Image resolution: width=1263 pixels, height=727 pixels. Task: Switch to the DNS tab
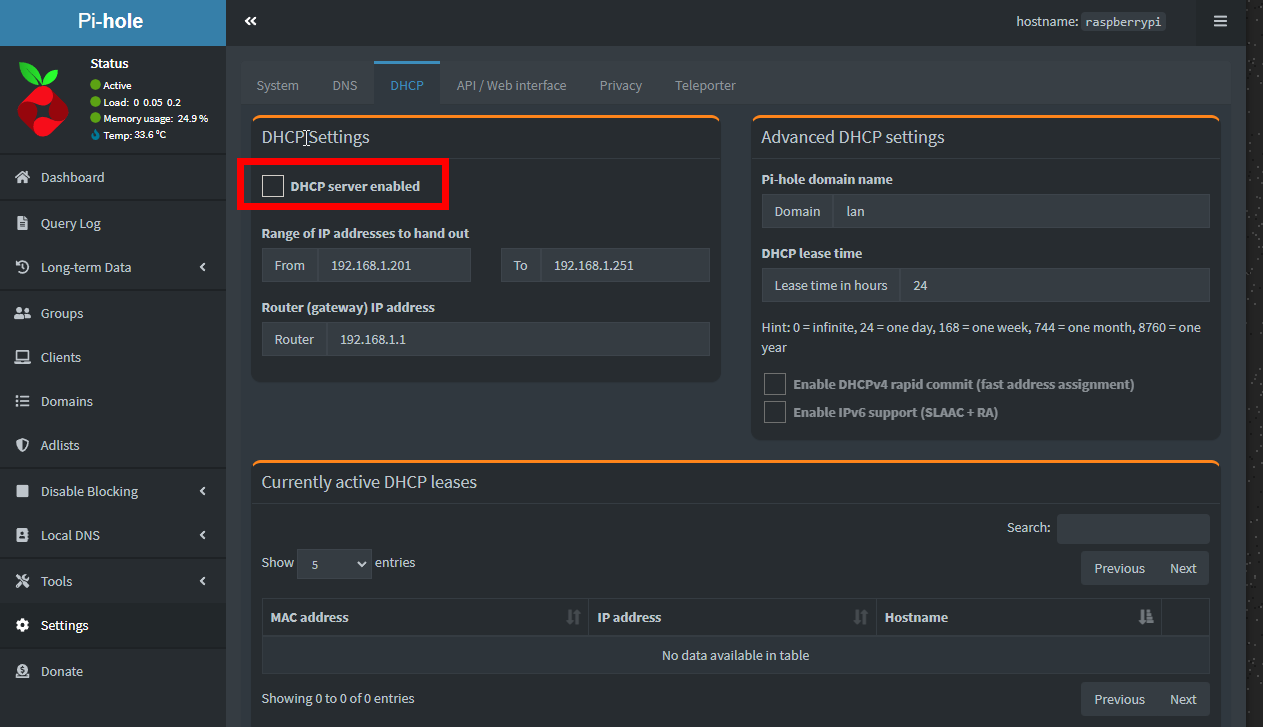(x=345, y=85)
